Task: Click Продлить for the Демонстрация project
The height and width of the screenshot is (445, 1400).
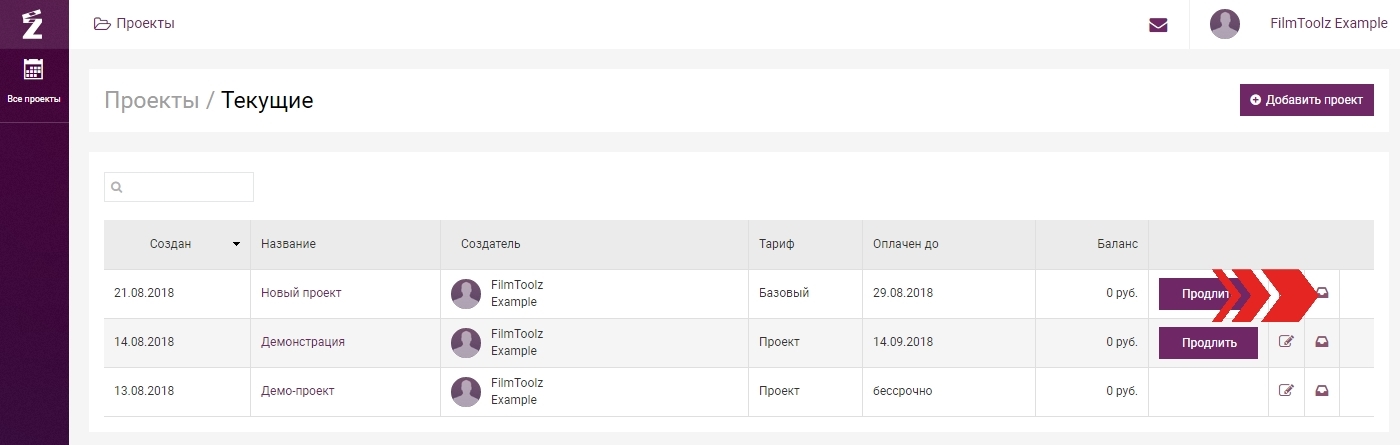Action: 1208,342
